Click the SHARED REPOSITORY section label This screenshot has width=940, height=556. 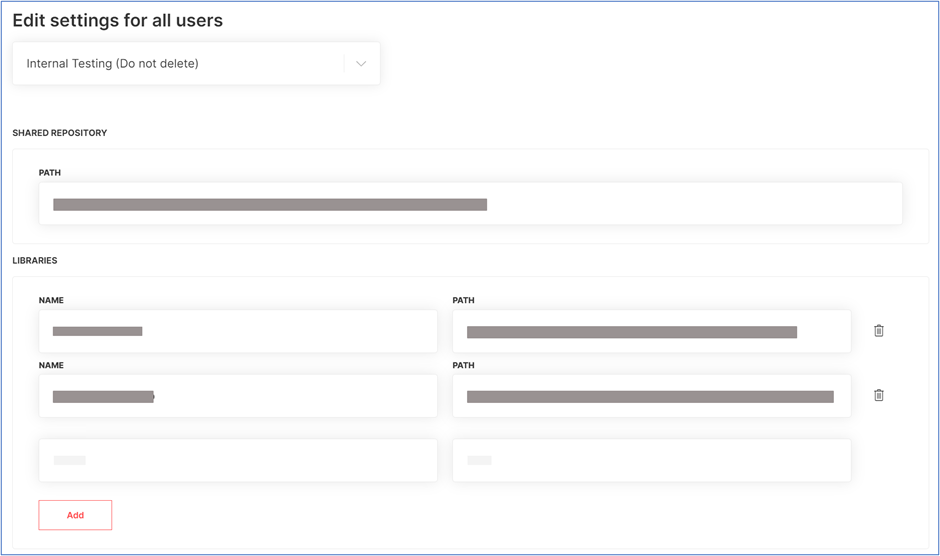click(60, 133)
